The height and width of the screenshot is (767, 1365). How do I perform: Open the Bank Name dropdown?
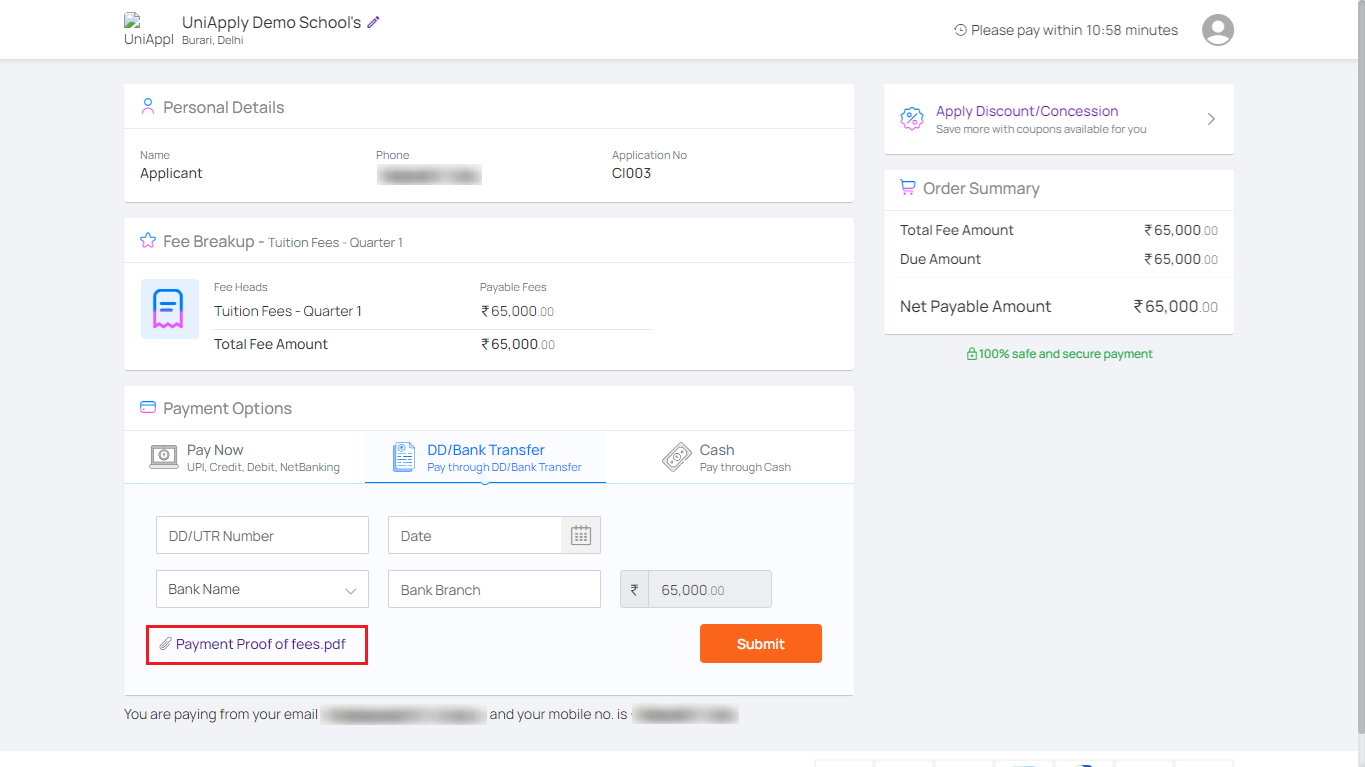(262, 589)
